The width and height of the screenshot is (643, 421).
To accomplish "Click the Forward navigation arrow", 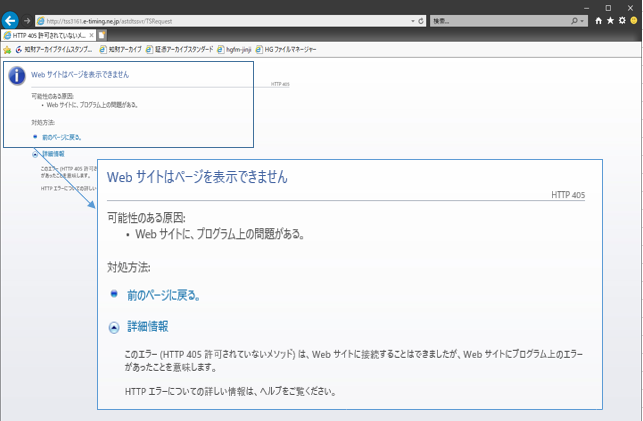I will (26, 20).
